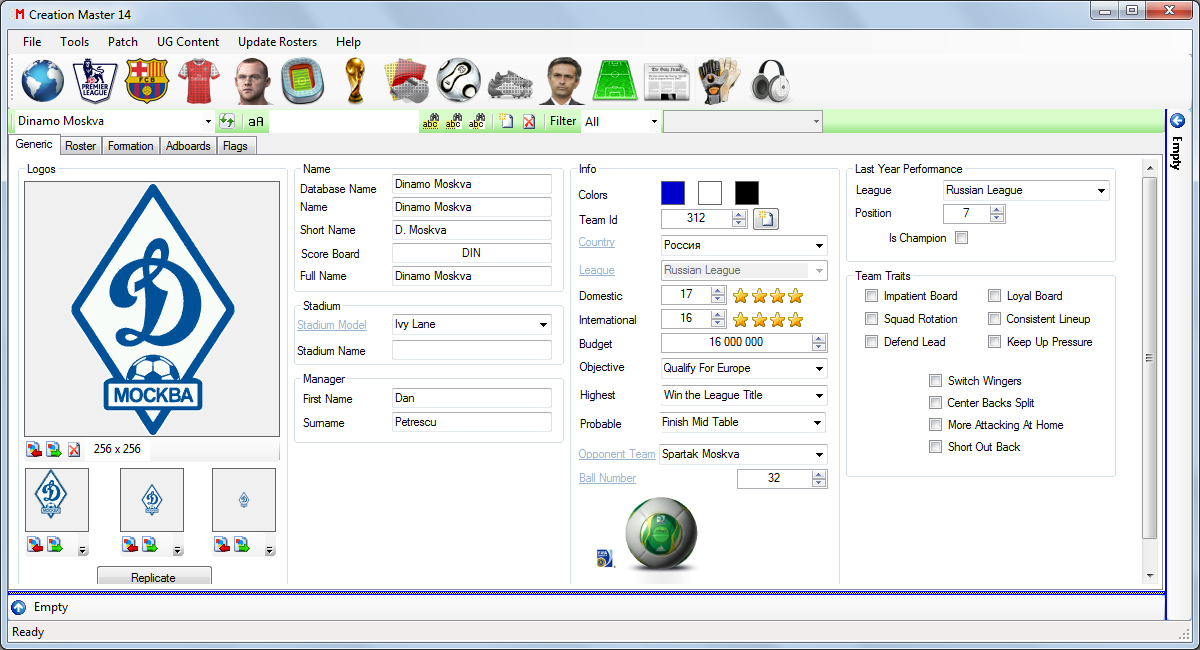Open the Manager editor Mourinho icon
1200x650 pixels.
(563, 79)
